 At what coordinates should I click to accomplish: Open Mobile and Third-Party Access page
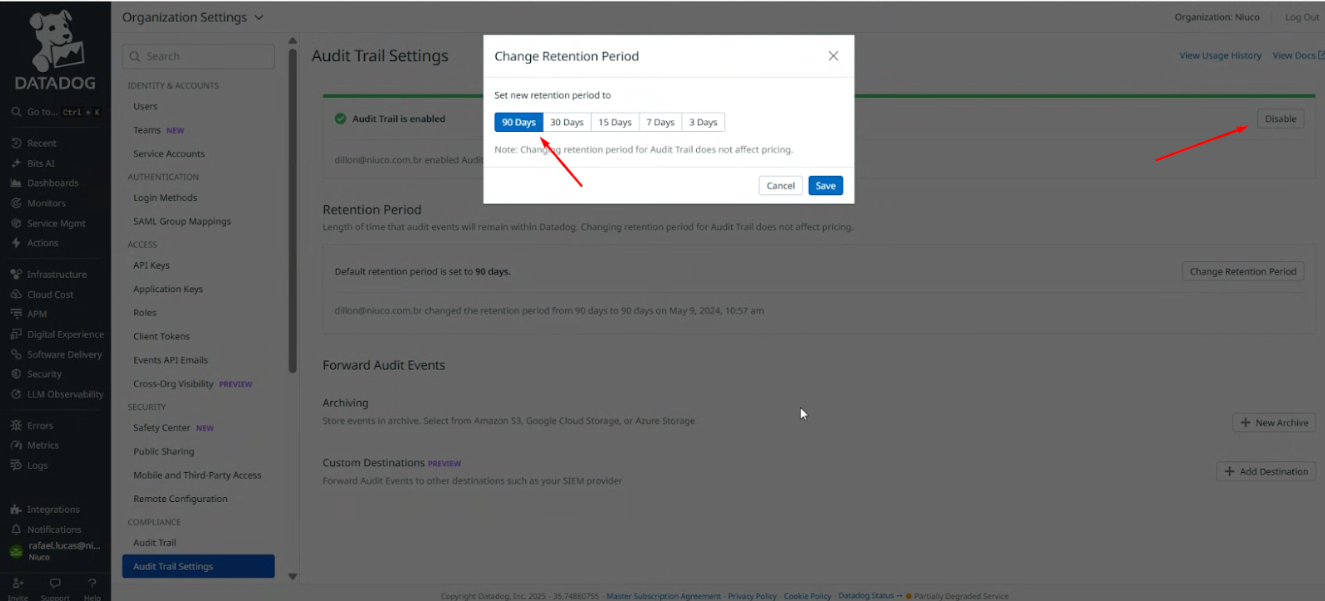point(197,475)
